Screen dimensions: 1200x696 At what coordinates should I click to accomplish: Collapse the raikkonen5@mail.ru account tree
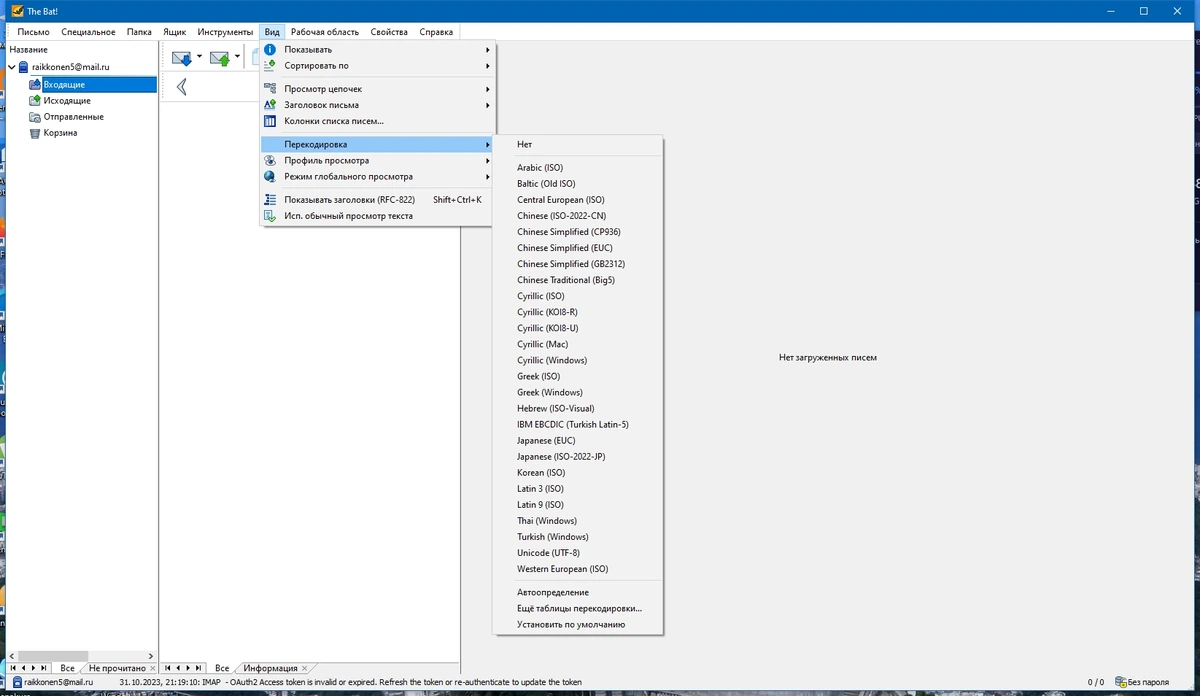pyautogui.click(x=11, y=67)
